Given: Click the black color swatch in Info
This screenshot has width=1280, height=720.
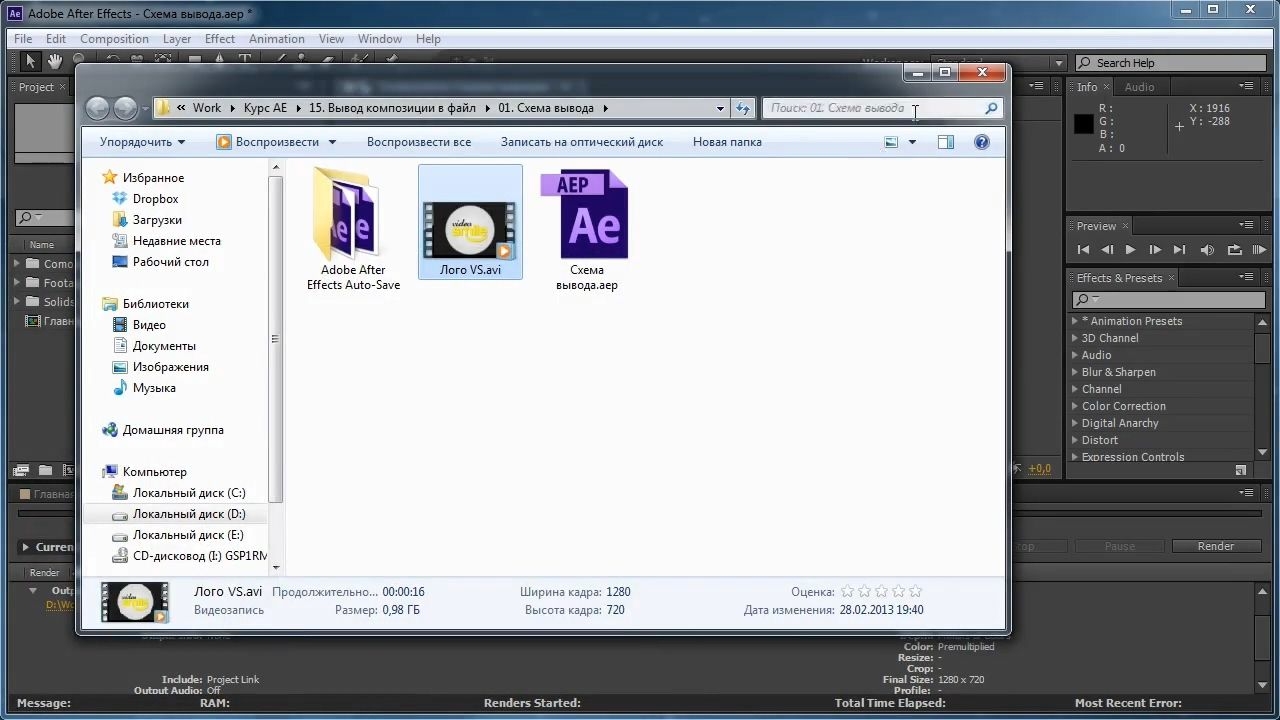Looking at the screenshot, I should click(x=1083, y=124).
